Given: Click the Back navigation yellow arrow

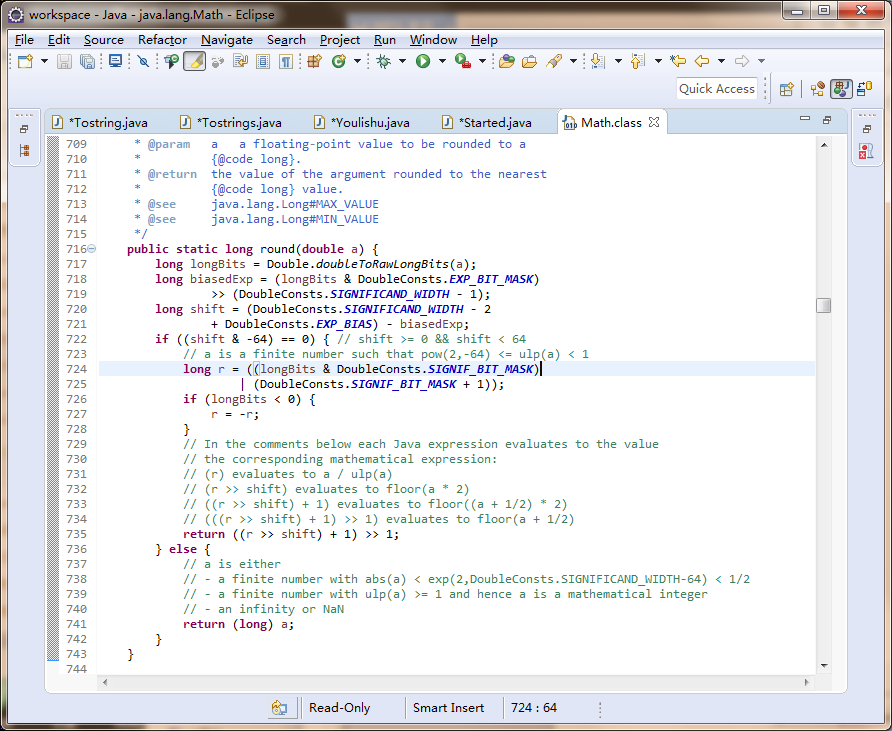Looking at the screenshot, I should point(702,61).
